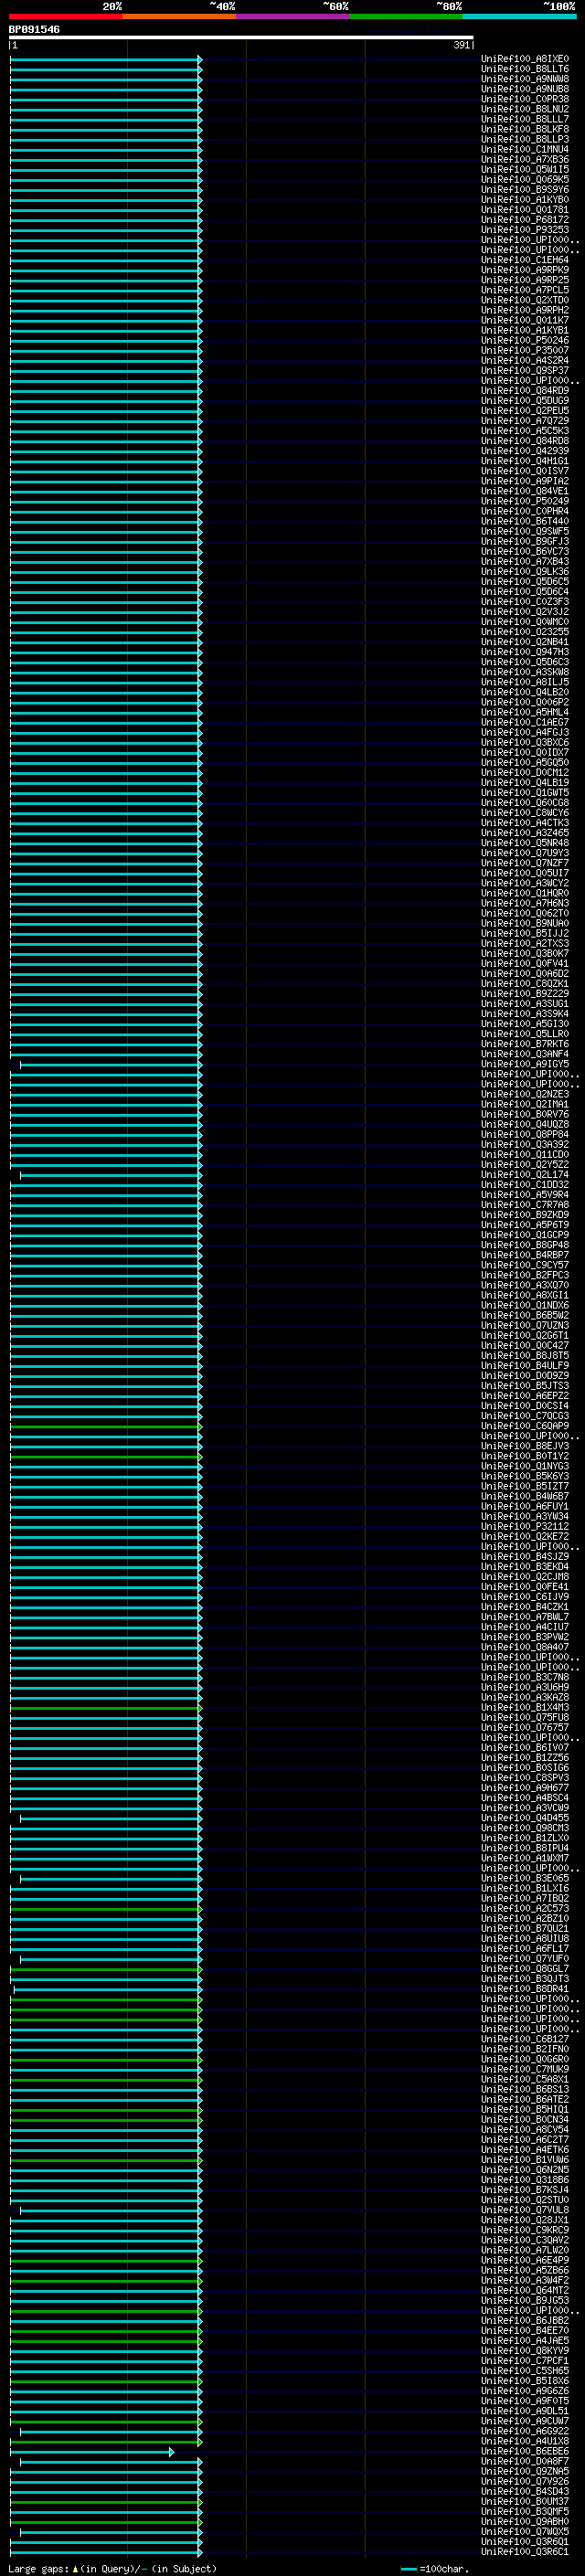Click the short alignment bar for UniRef100_B6EBE6

click(92, 2451)
